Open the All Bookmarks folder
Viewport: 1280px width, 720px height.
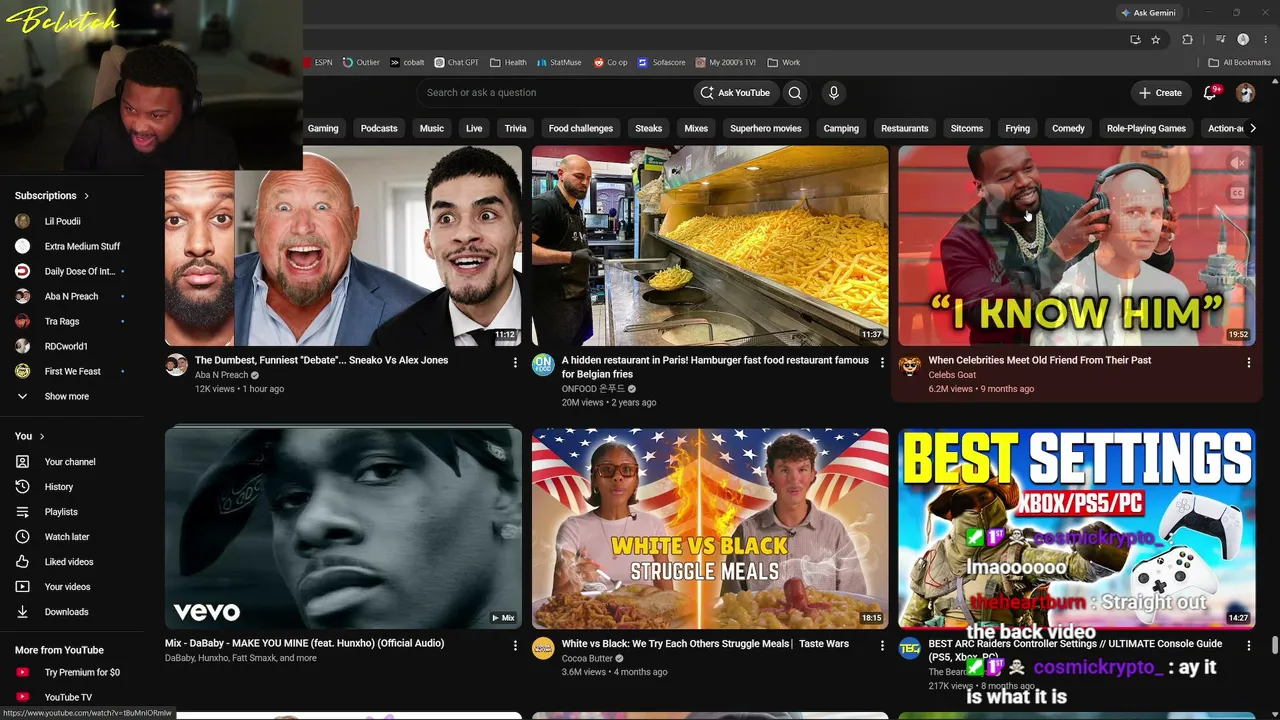(1240, 62)
